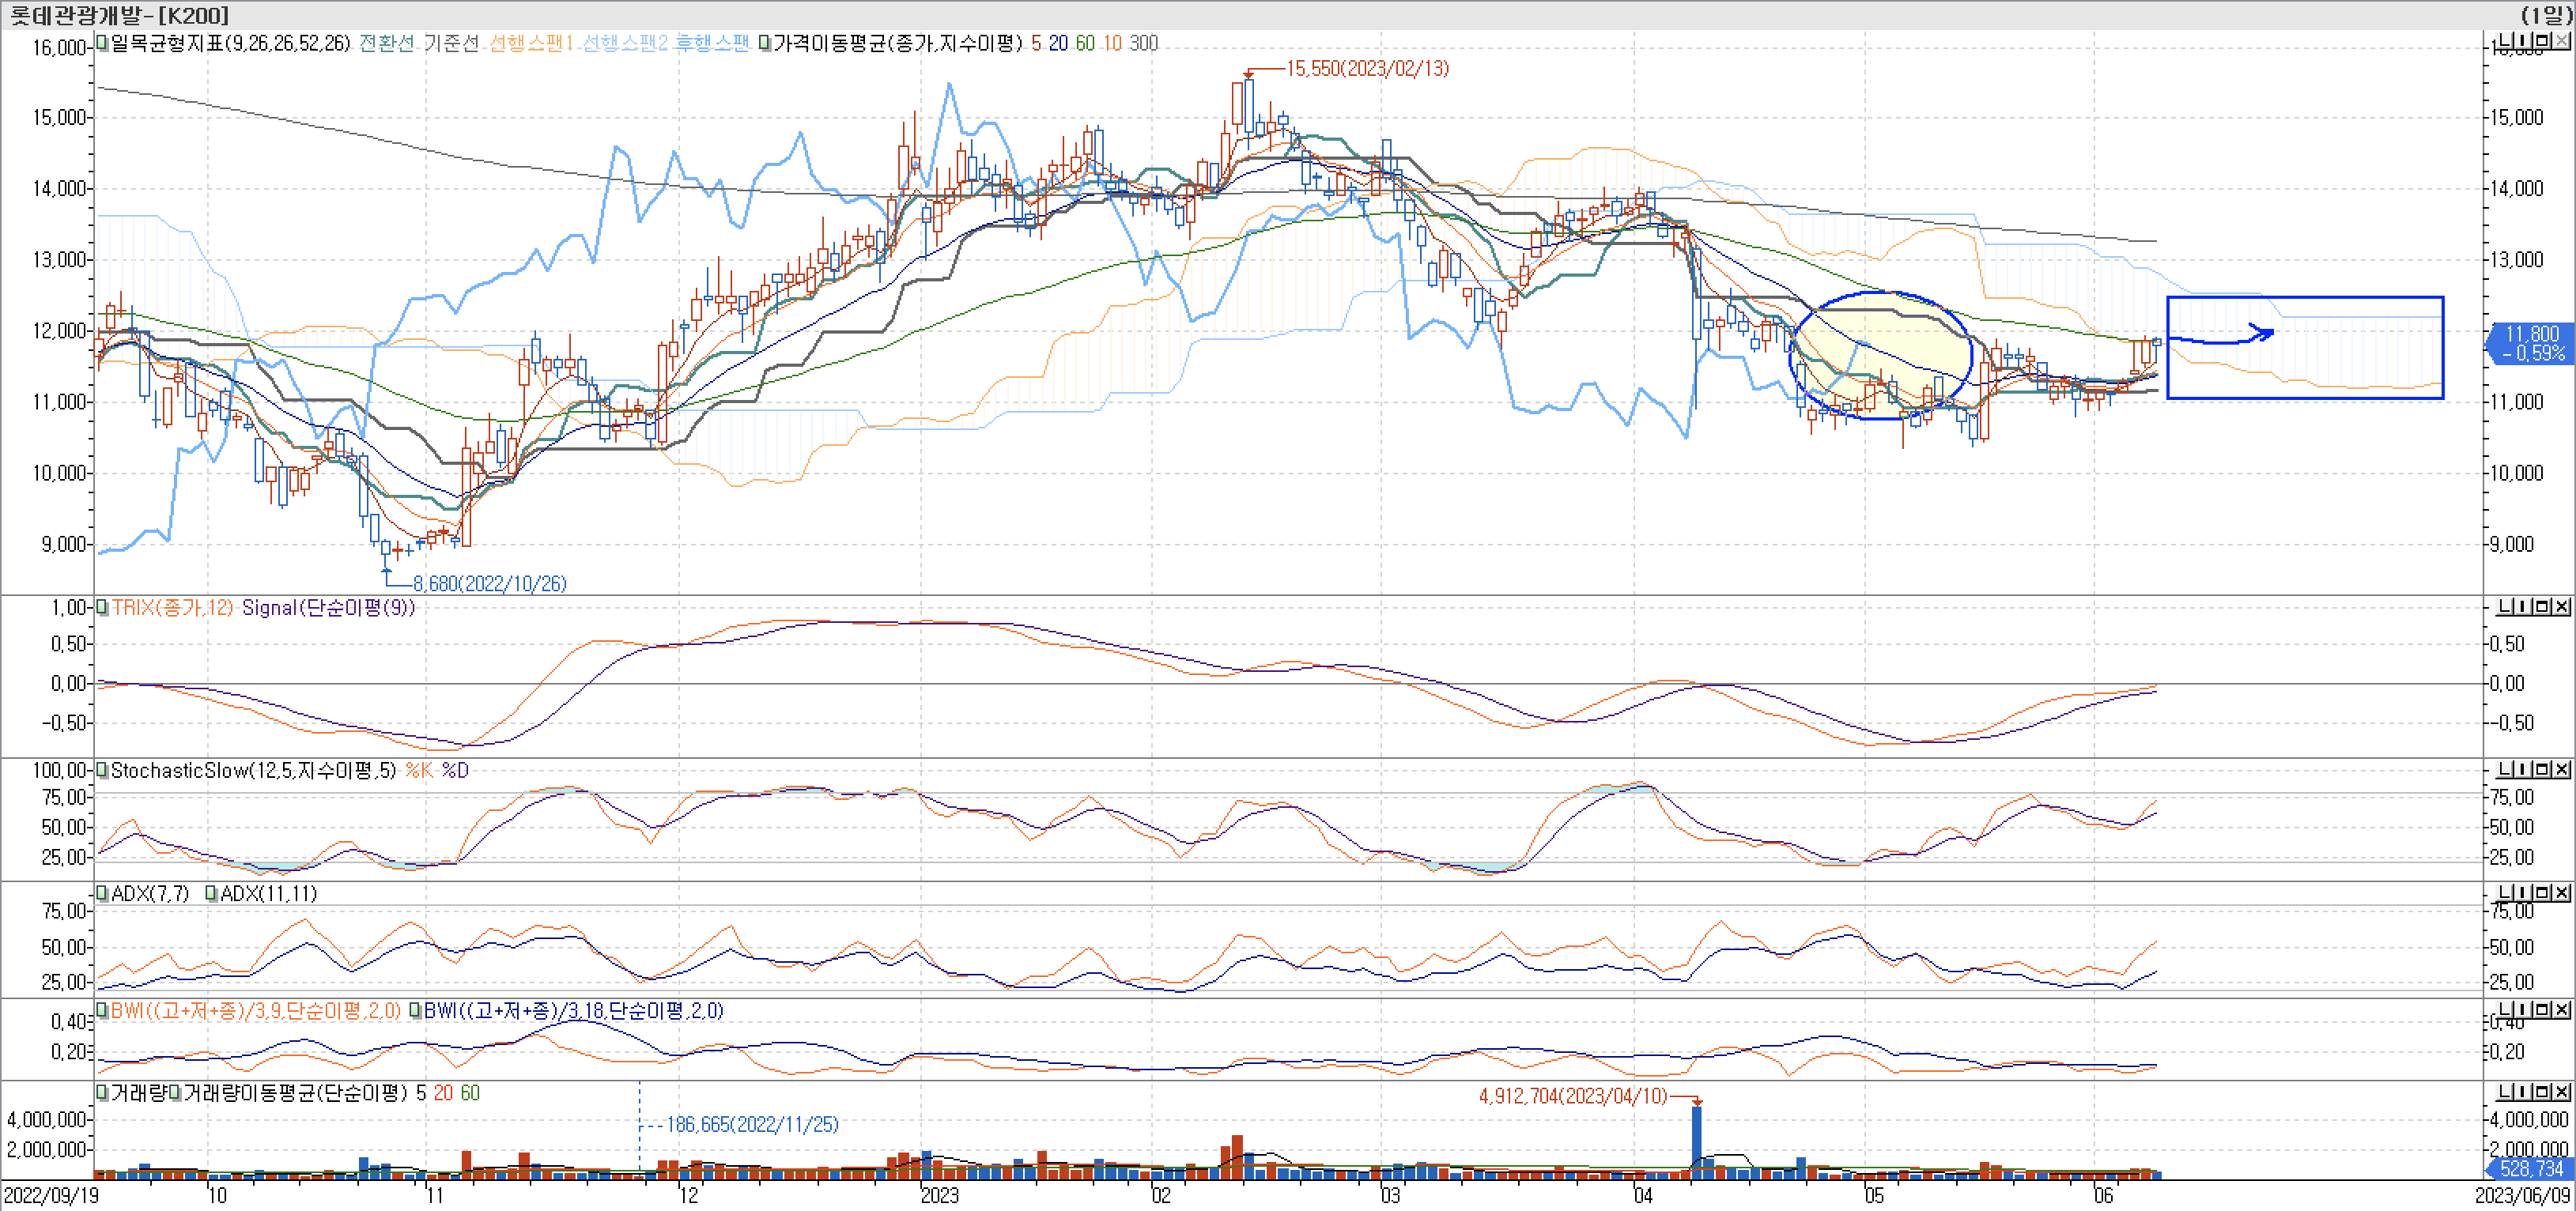Screen dimensions: 2576x1211
Task: Click the I button in BWI panel
Action: point(2523,1010)
